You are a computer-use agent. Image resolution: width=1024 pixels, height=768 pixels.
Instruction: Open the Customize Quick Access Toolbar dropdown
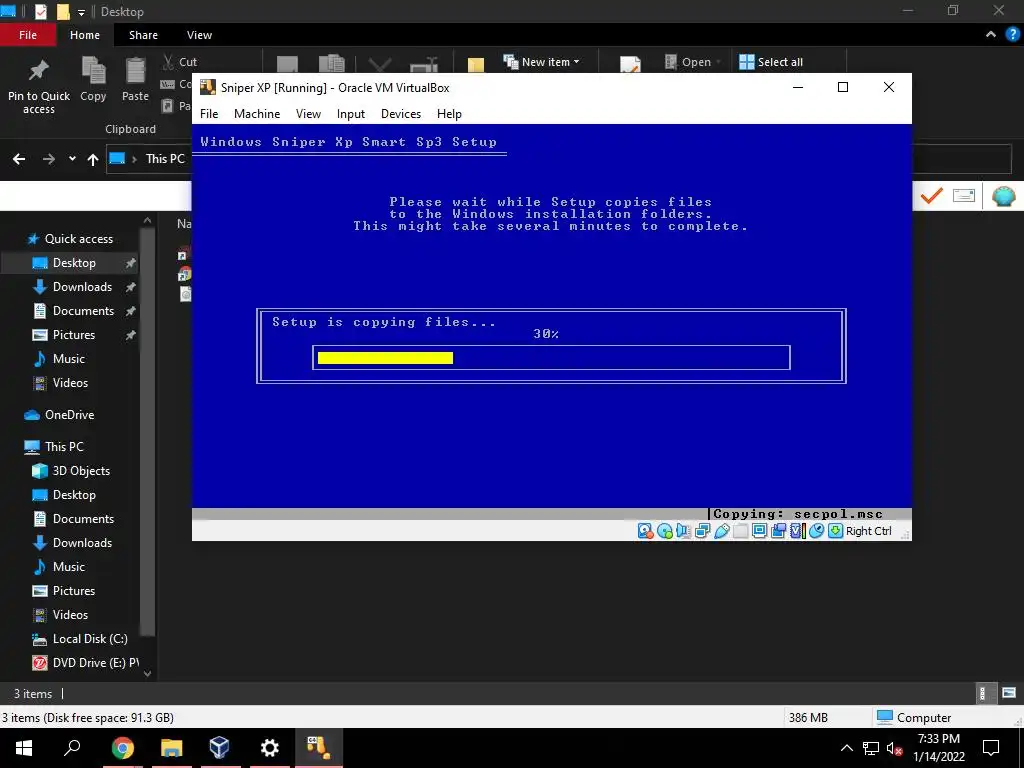pos(81,12)
